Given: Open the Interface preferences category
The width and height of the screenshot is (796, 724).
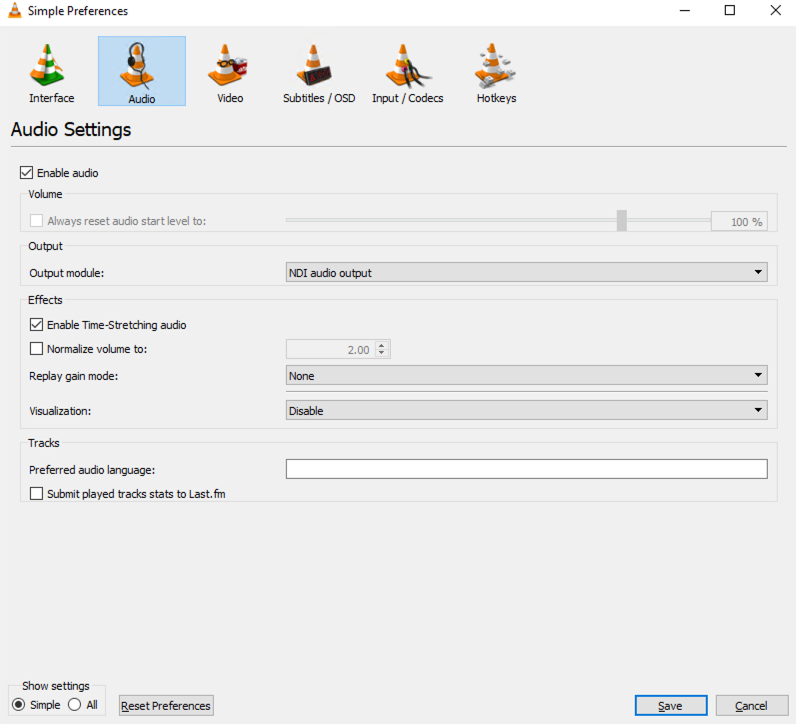Looking at the screenshot, I should click(x=51, y=72).
